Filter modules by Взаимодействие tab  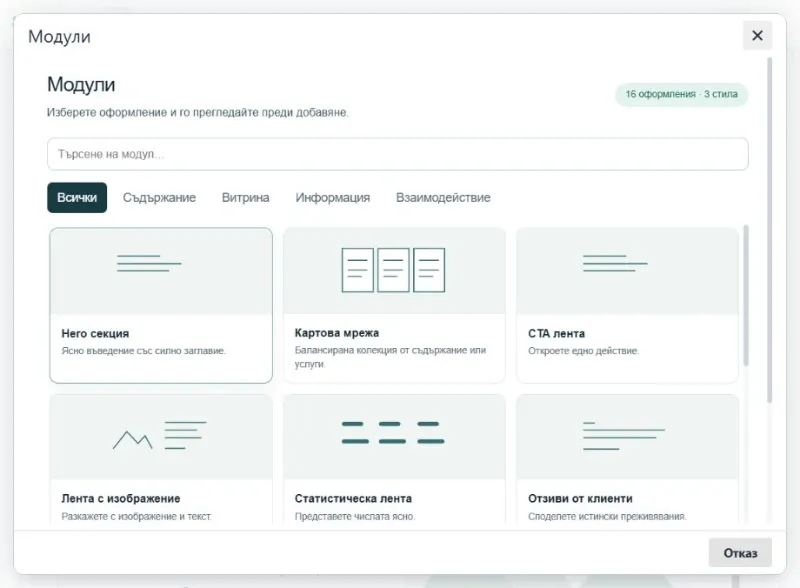[443, 198]
